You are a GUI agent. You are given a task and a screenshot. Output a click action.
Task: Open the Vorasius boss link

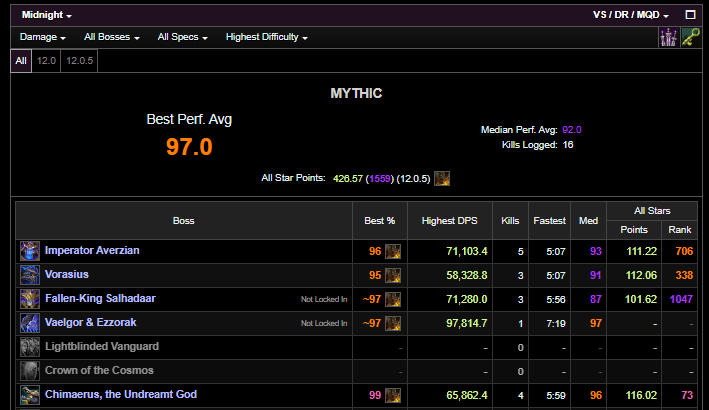67,274
